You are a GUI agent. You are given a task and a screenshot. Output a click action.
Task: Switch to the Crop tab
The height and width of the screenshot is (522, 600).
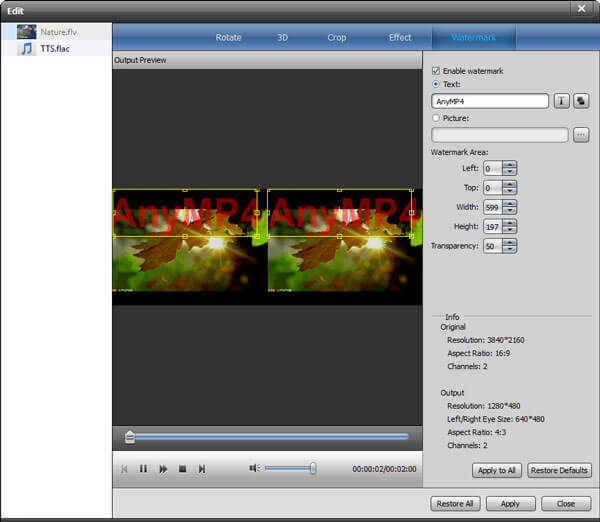point(337,38)
